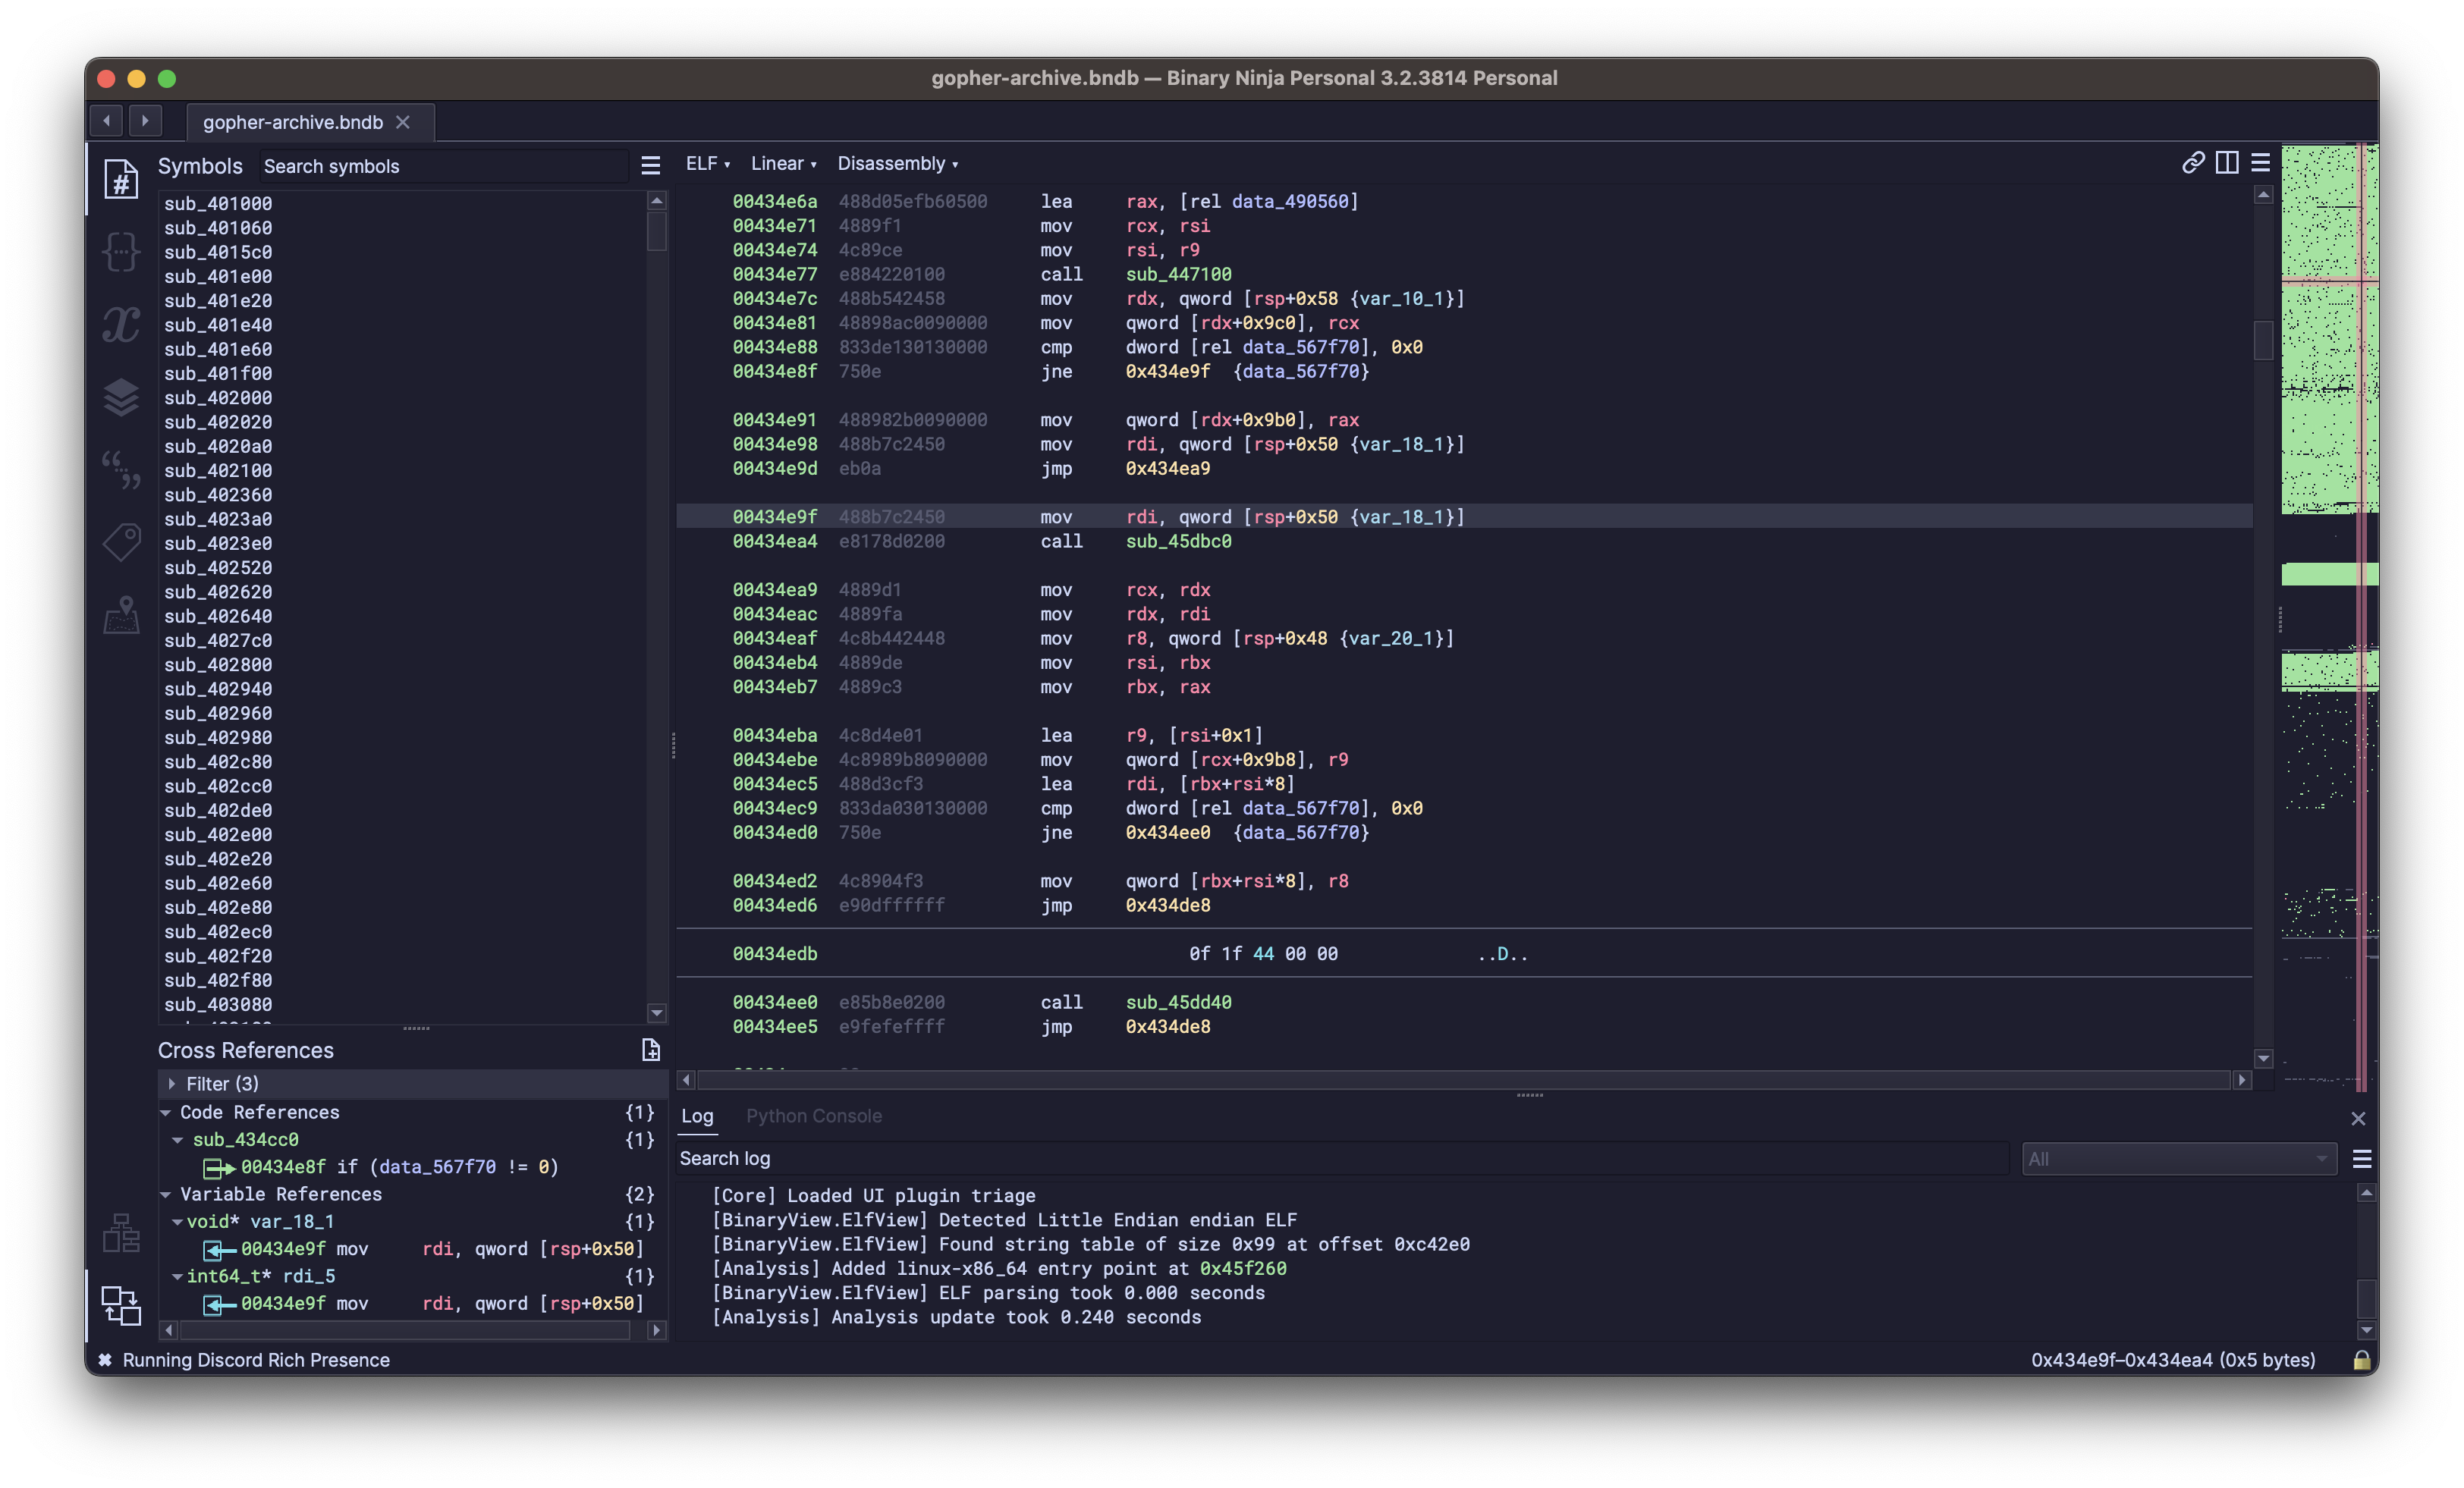Click the link sync views icon
The width and height of the screenshot is (2464, 1488).
click(2193, 163)
